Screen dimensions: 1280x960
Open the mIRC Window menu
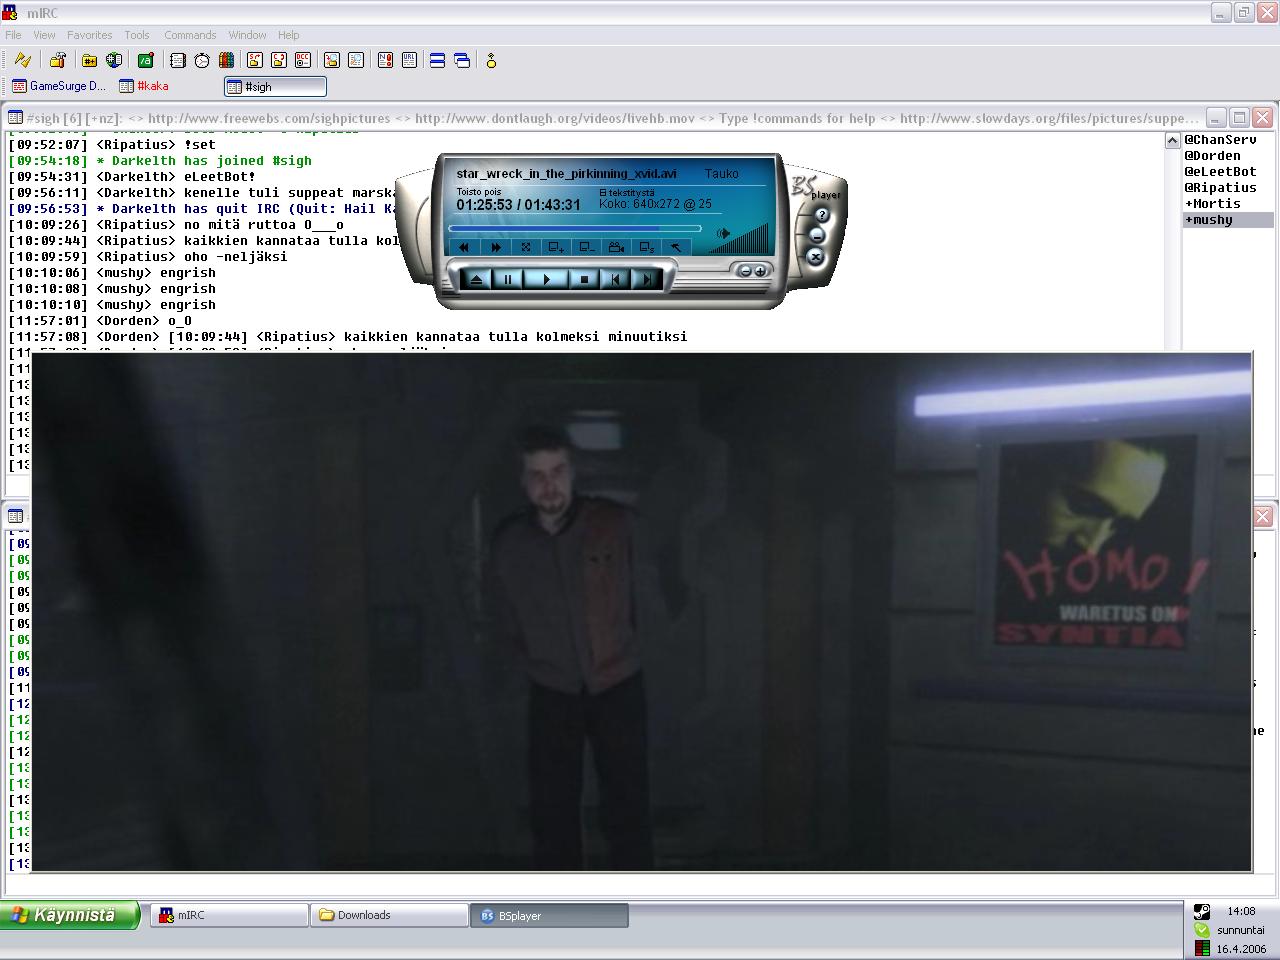coord(247,35)
